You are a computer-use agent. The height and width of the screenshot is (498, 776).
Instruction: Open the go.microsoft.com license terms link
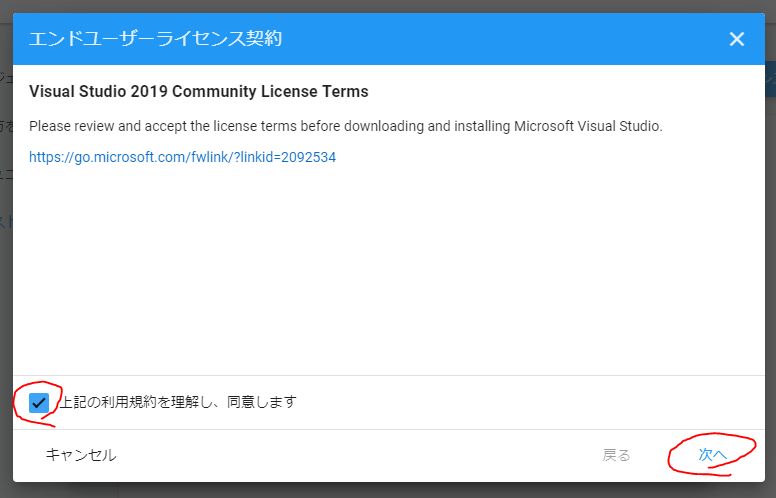point(183,157)
